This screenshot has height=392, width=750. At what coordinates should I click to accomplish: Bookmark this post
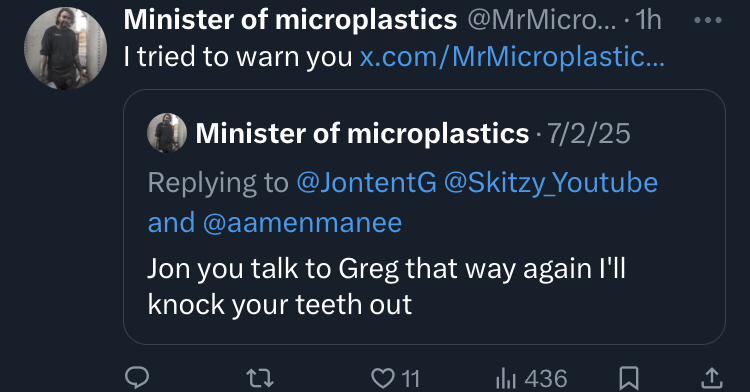(x=629, y=378)
